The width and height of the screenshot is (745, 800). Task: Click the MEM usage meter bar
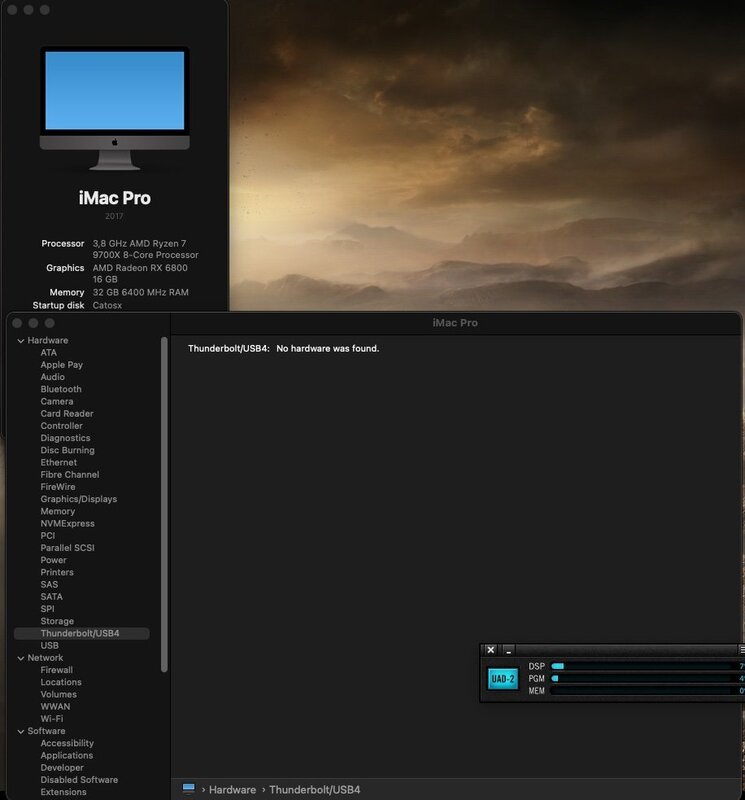642,691
